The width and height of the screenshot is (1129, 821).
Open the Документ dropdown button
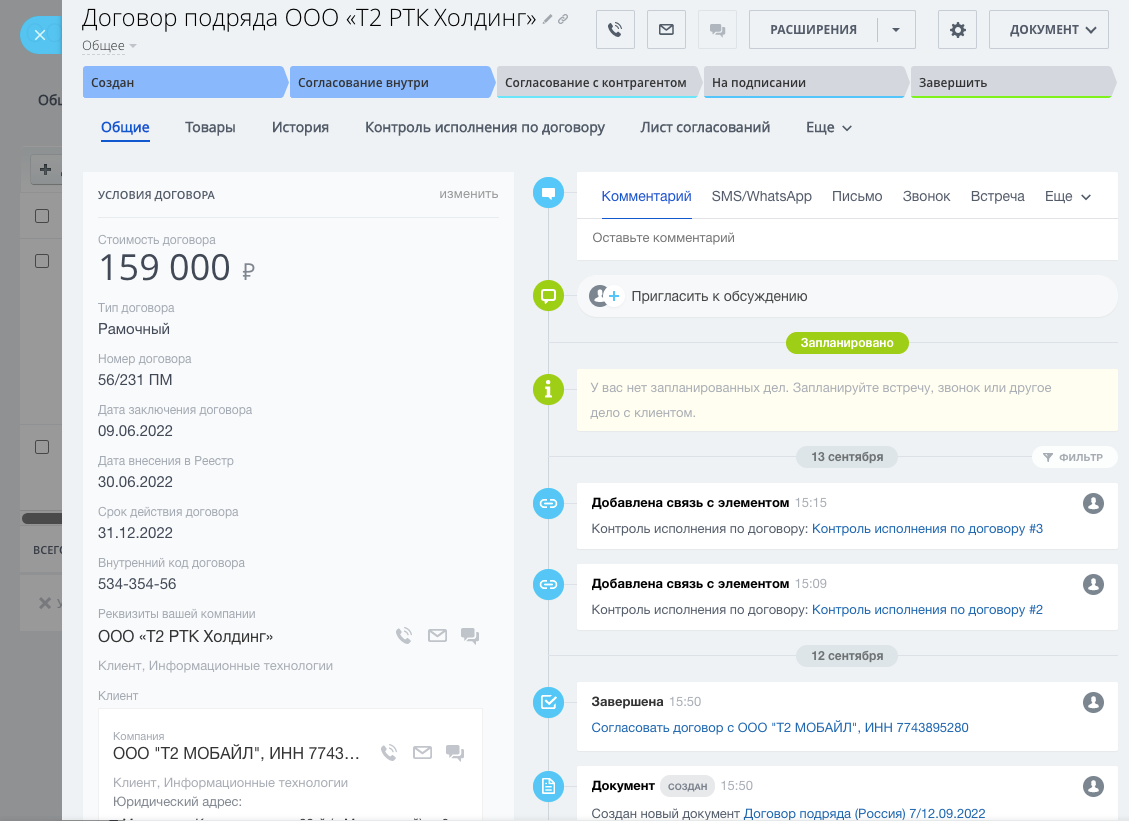(1048, 30)
